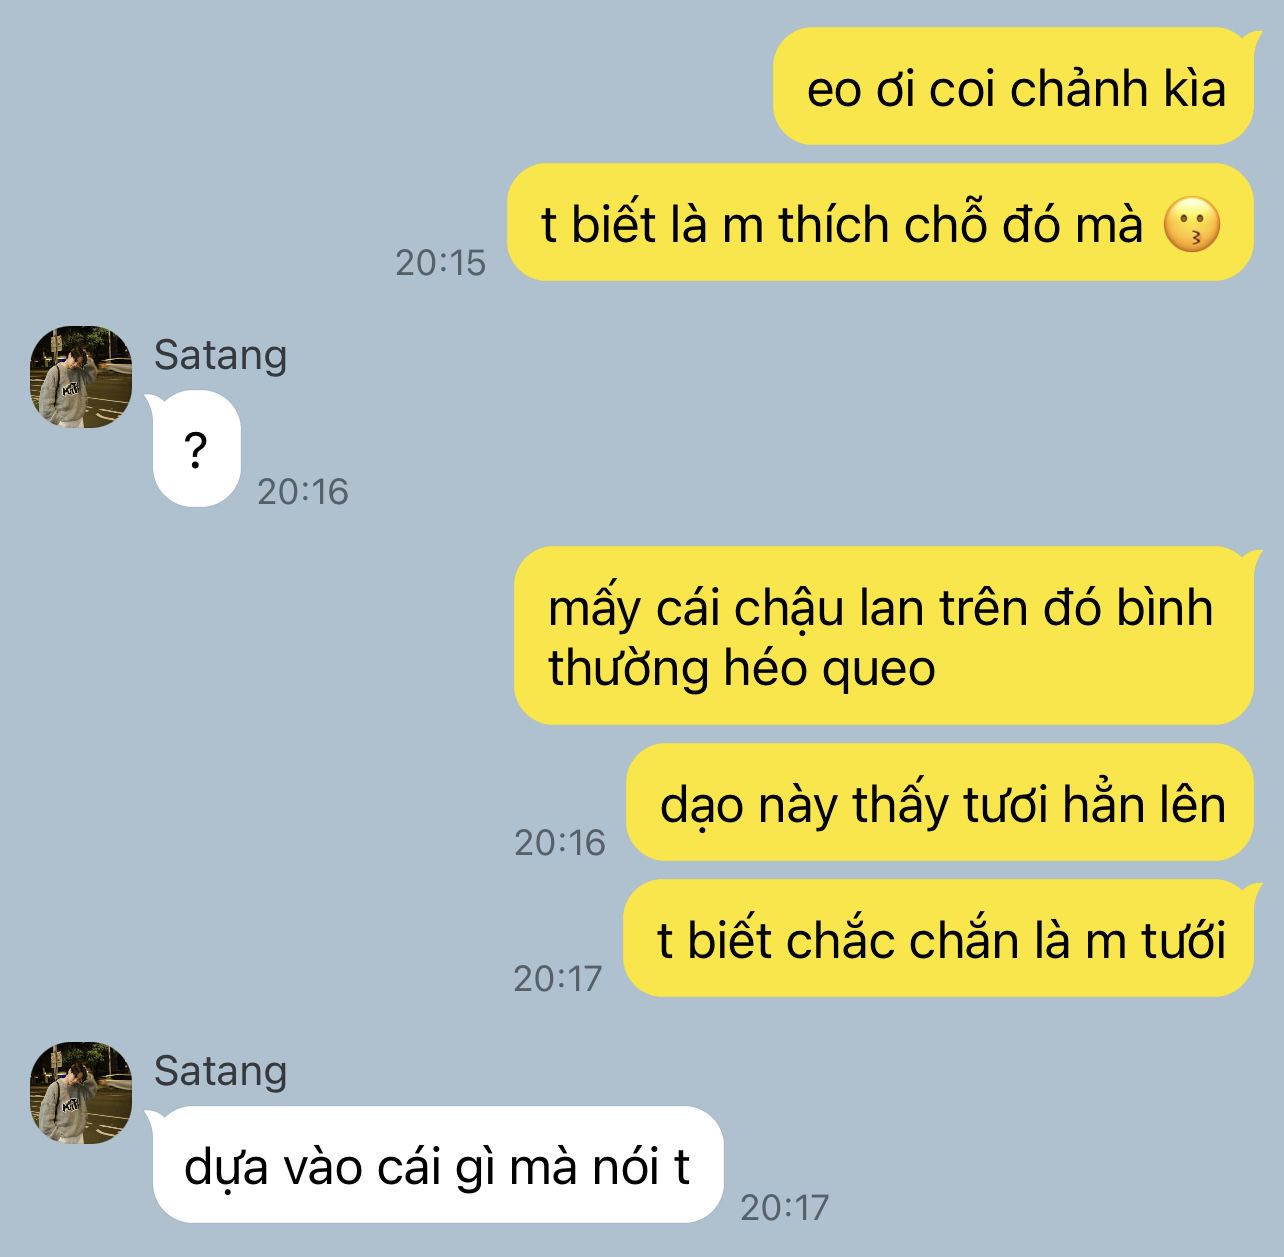Click the Satang name above the last reply
This screenshot has height=1257, width=1284.
tap(220, 1071)
